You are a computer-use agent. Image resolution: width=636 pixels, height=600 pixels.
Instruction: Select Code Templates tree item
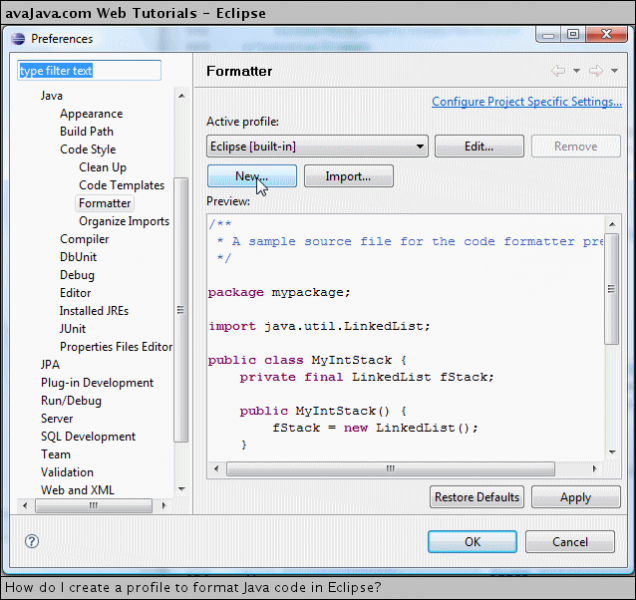point(121,185)
